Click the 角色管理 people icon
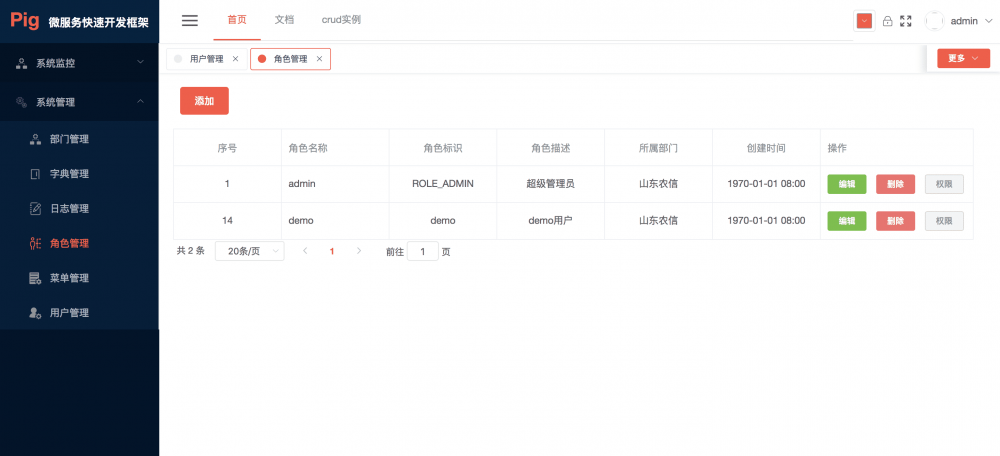 point(35,243)
